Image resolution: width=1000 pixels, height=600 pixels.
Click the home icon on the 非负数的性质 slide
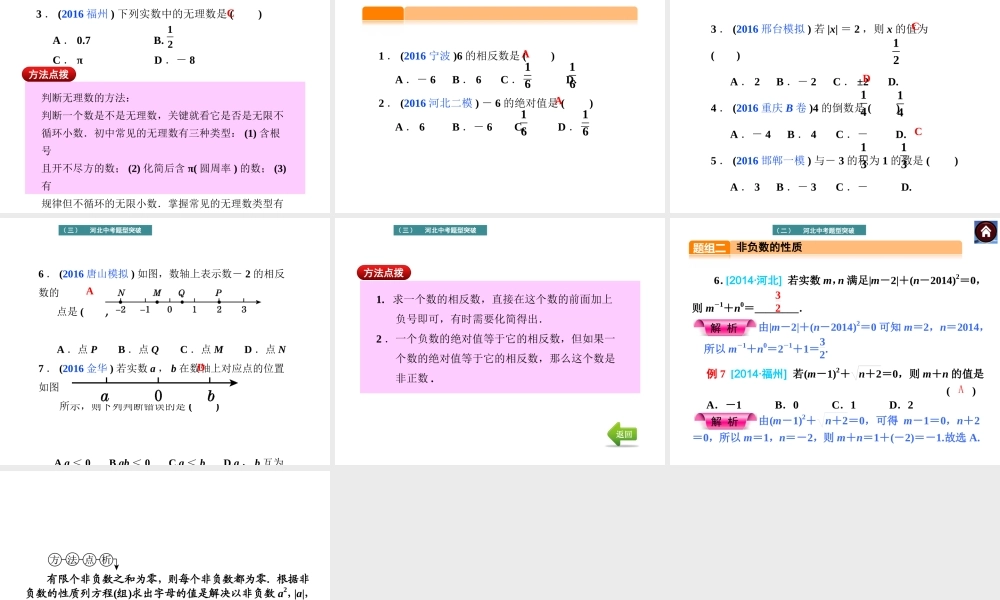tap(985, 231)
